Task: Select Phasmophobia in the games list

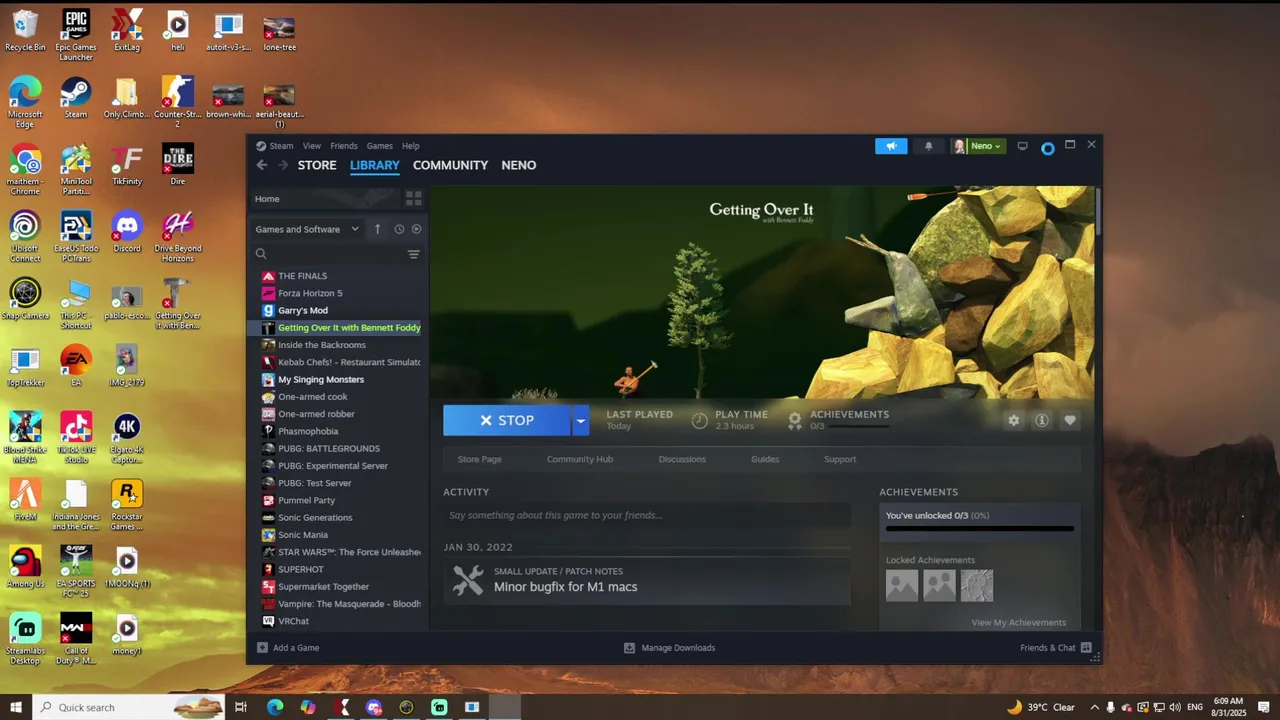Action: point(339,431)
